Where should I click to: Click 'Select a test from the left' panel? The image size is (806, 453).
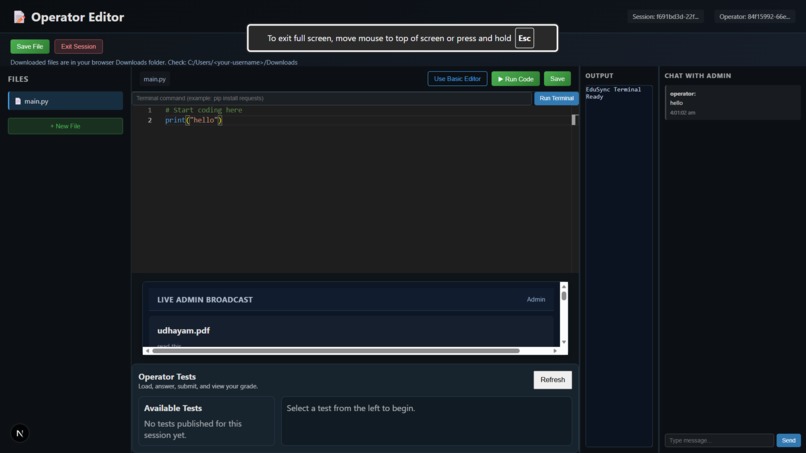(427, 421)
